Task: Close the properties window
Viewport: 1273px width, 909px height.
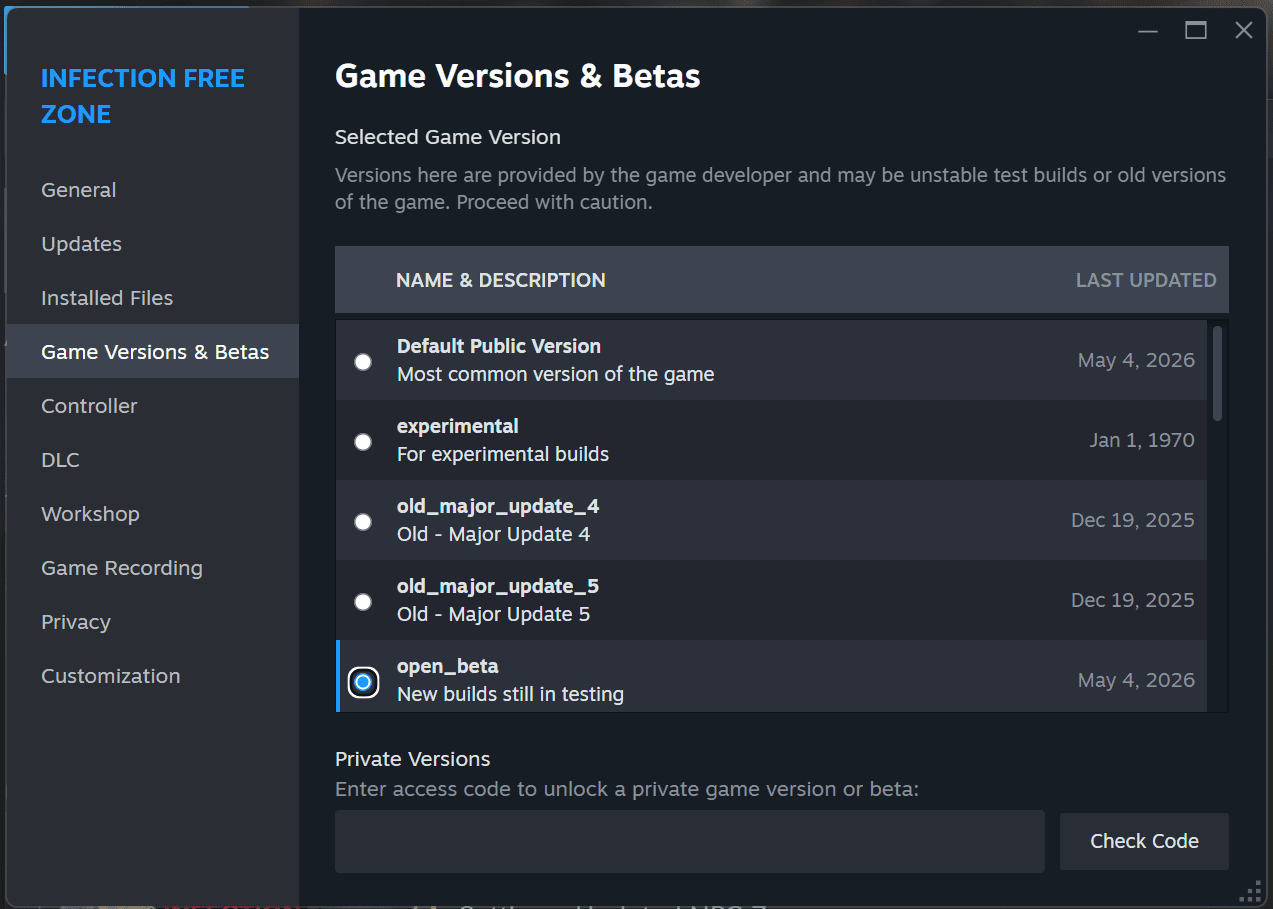Action: pos(1244,31)
